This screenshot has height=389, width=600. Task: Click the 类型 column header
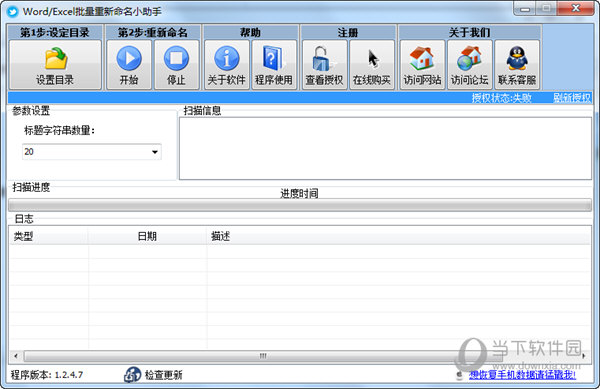click(x=49, y=236)
